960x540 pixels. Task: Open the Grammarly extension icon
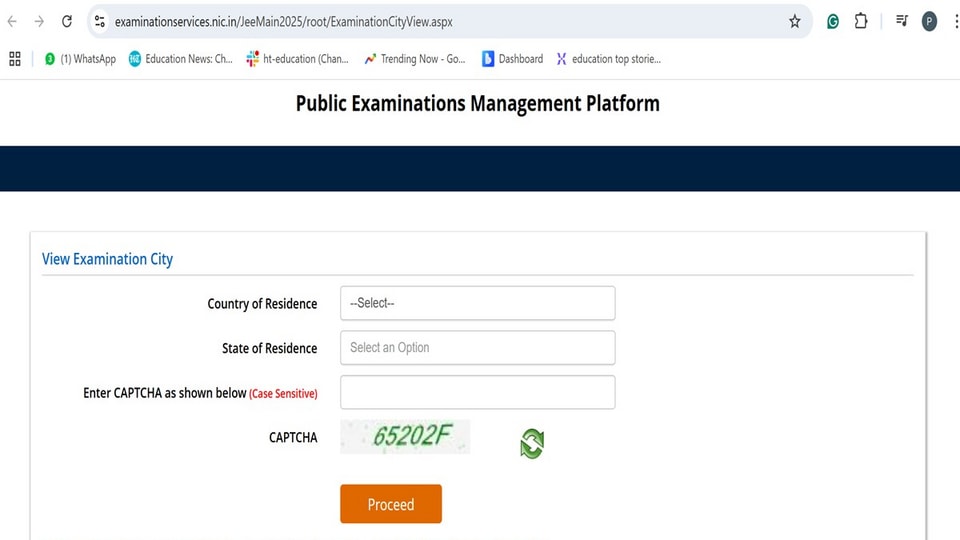pyautogui.click(x=833, y=21)
